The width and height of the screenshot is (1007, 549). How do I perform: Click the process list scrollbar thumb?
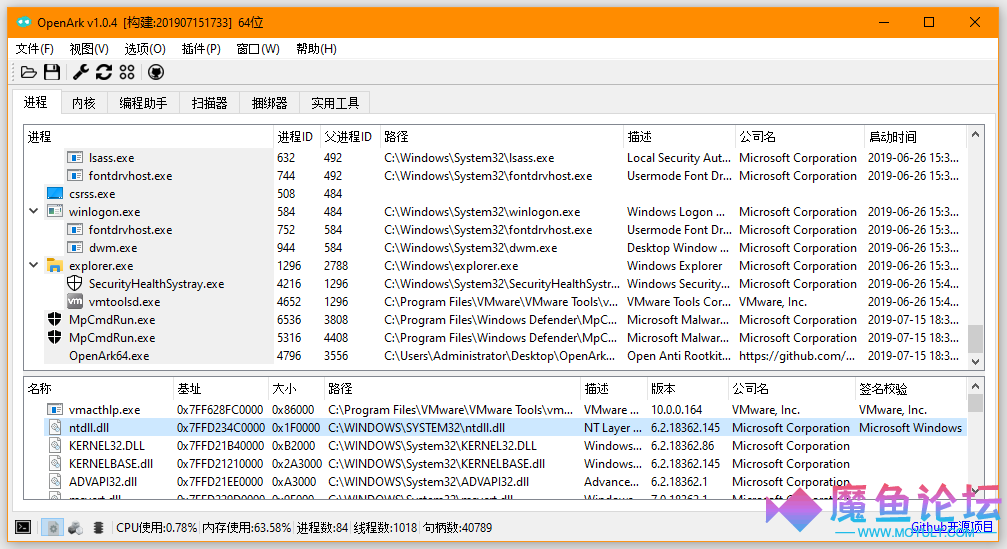975,338
